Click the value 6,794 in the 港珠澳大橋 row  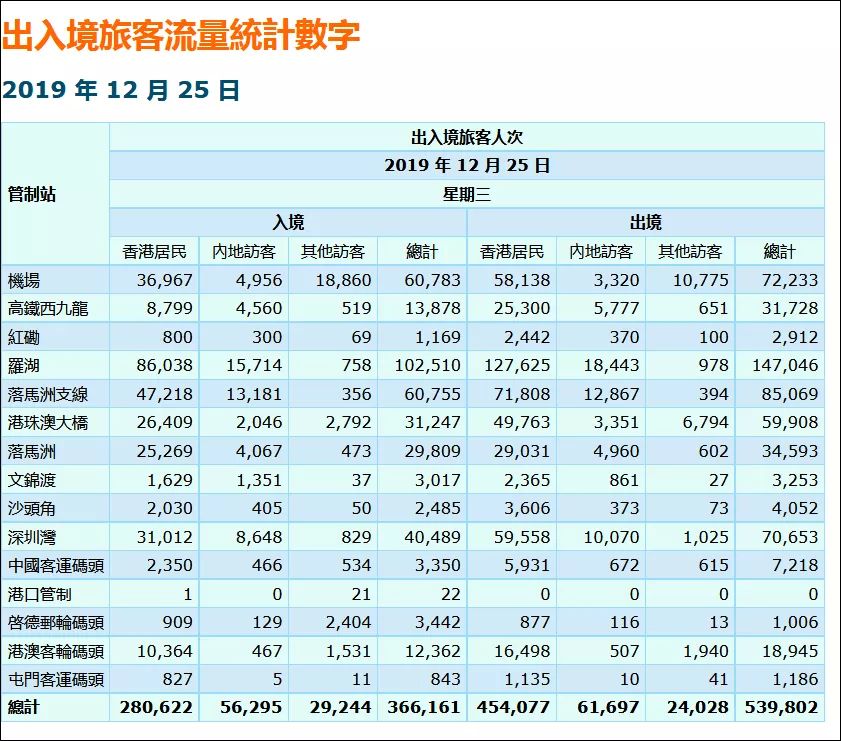click(705, 423)
